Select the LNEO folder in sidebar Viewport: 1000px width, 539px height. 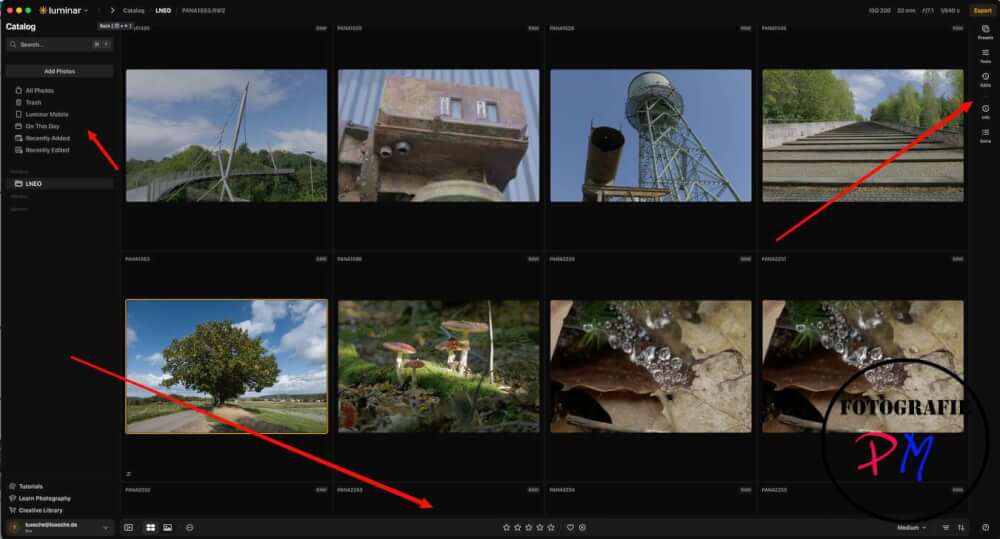59,184
